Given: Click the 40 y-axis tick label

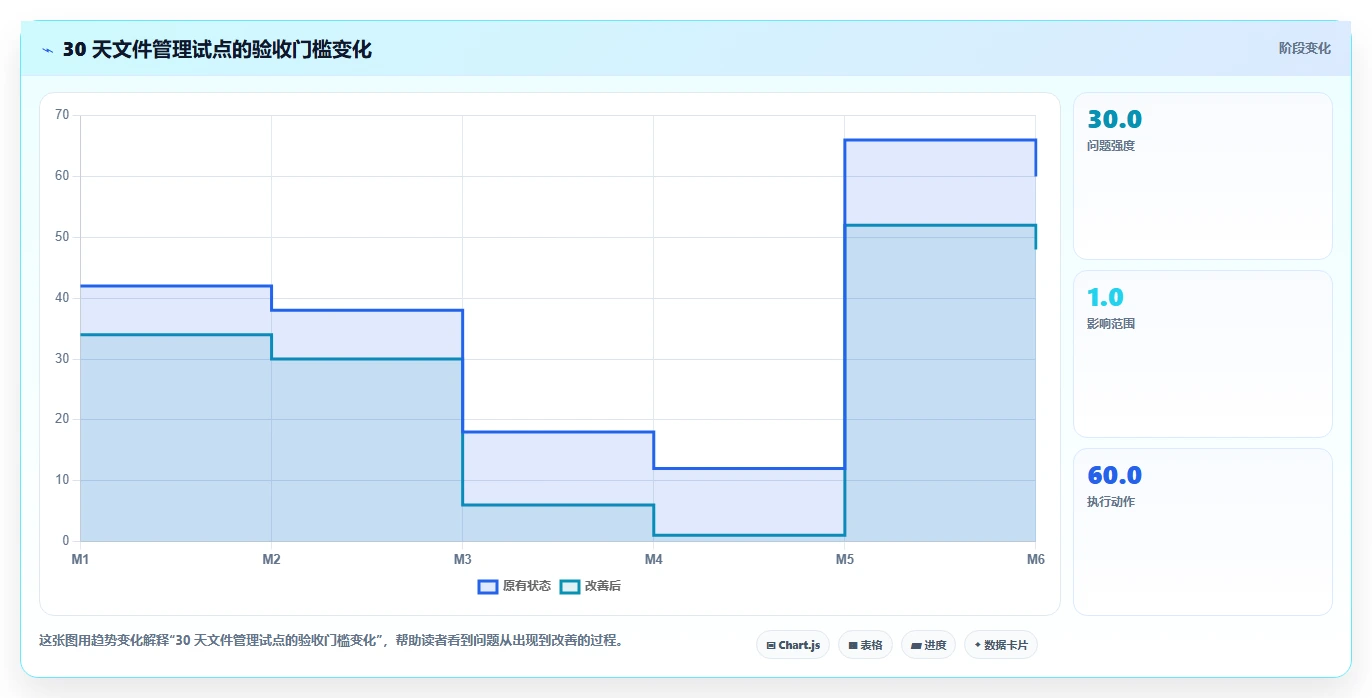Looking at the screenshot, I should click(62, 298).
